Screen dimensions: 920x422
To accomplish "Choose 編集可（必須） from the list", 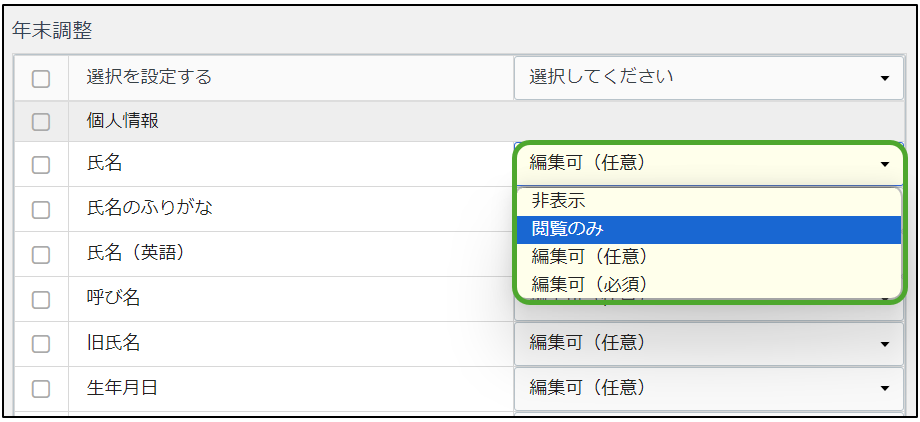I will point(709,285).
